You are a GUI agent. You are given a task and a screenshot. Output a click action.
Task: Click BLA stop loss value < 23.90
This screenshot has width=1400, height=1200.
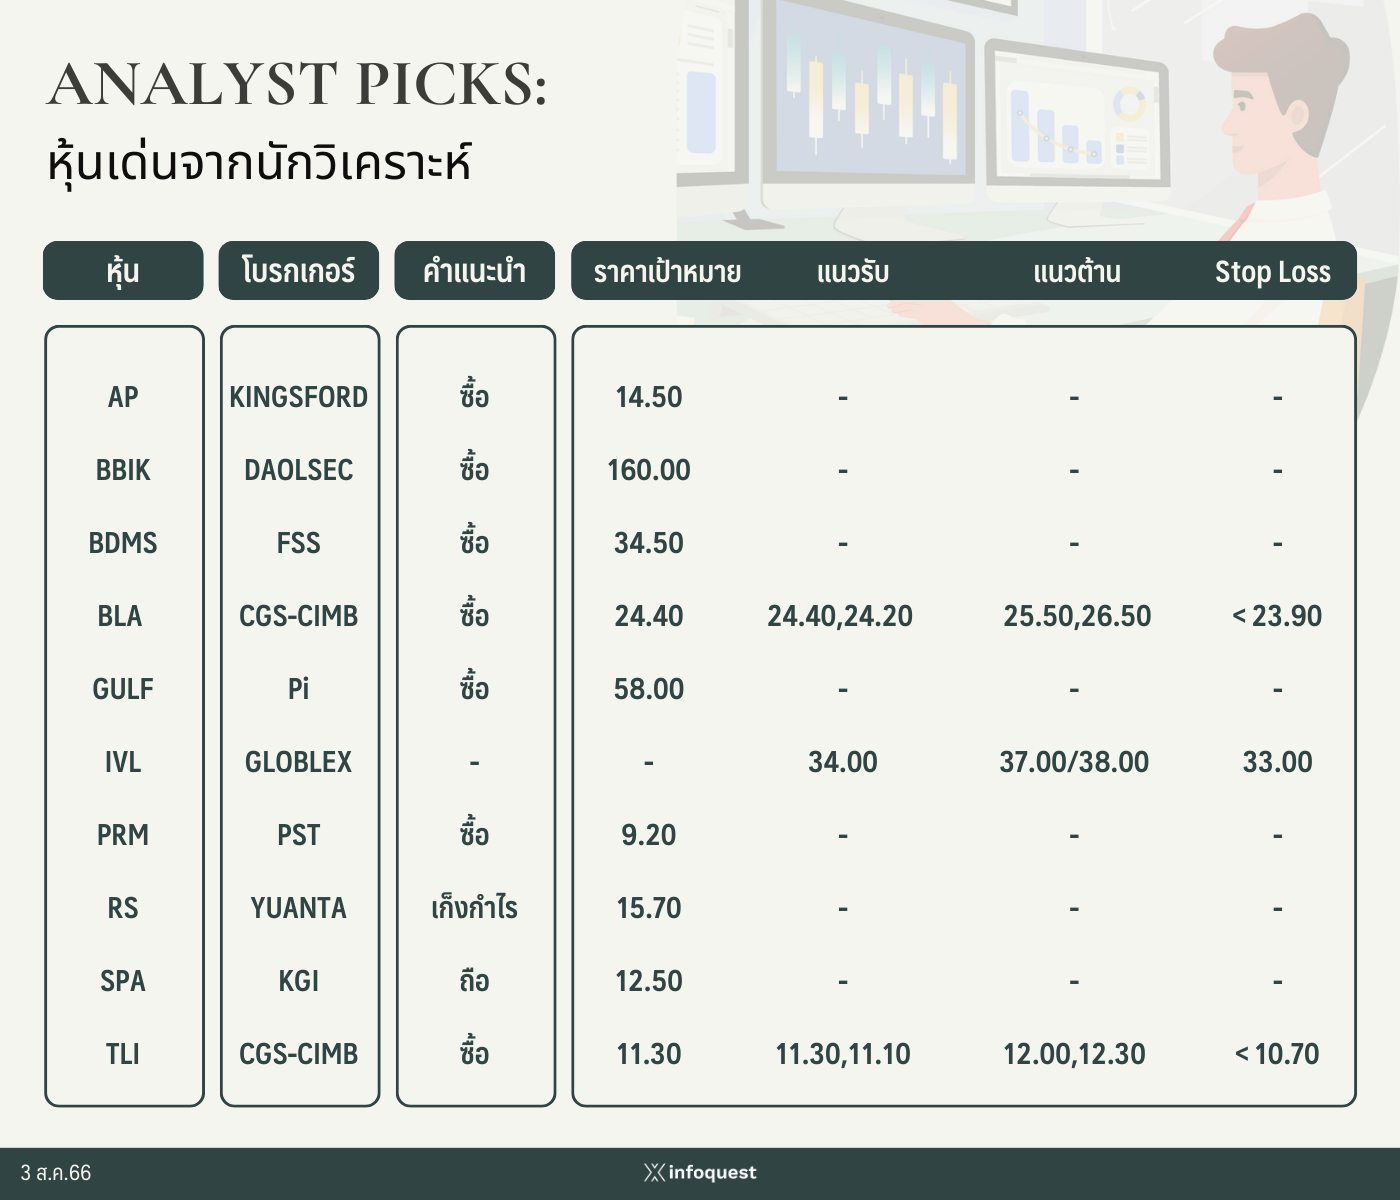click(x=1277, y=616)
